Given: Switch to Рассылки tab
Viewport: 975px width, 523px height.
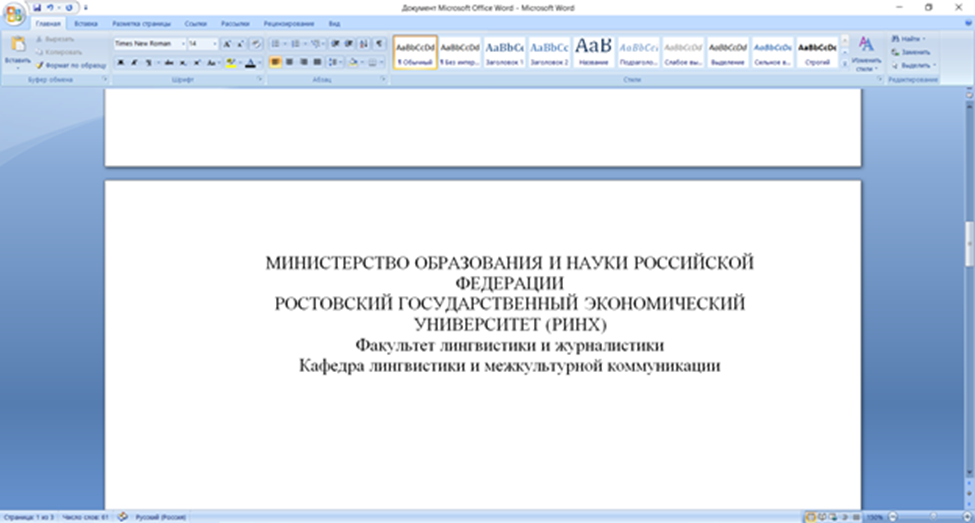Looking at the screenshot, I should pos(235,24).
